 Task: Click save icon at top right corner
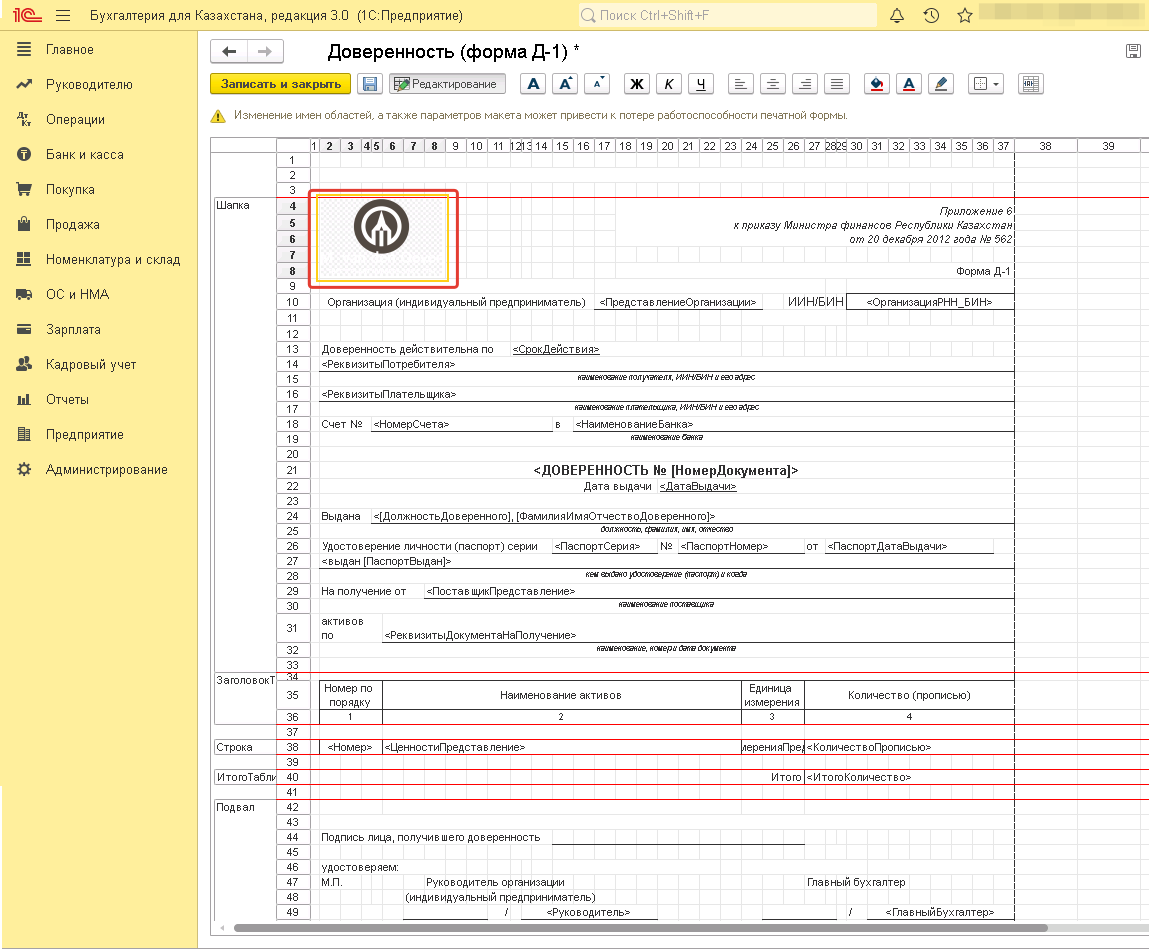(1133, 51)
